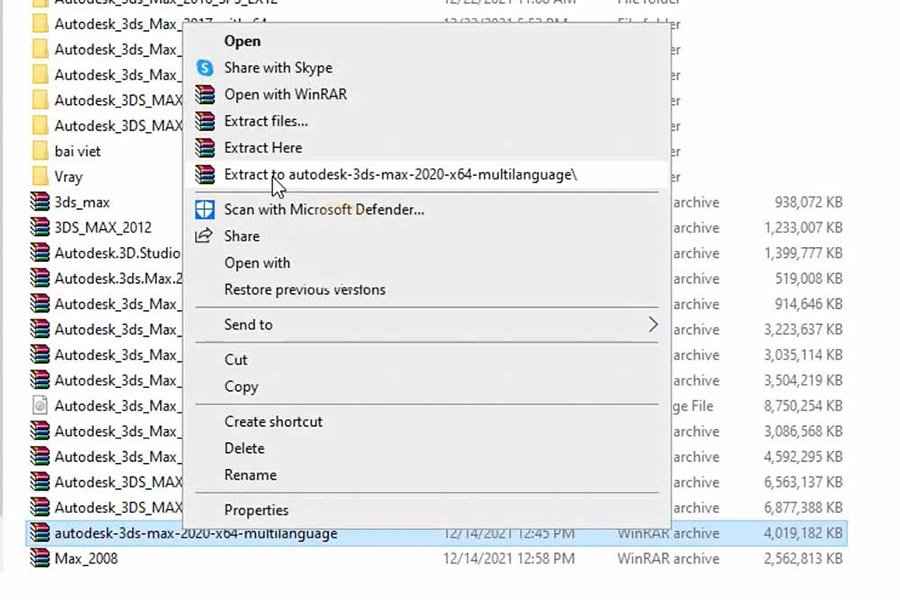
Task: Choose Delete in the context menu
Action: 245,448
